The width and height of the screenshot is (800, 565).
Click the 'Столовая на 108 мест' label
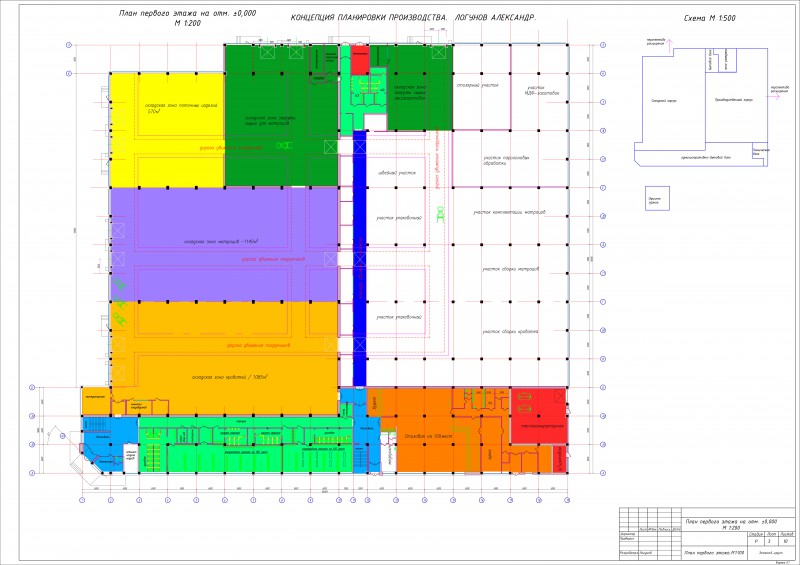coord(428,436)
